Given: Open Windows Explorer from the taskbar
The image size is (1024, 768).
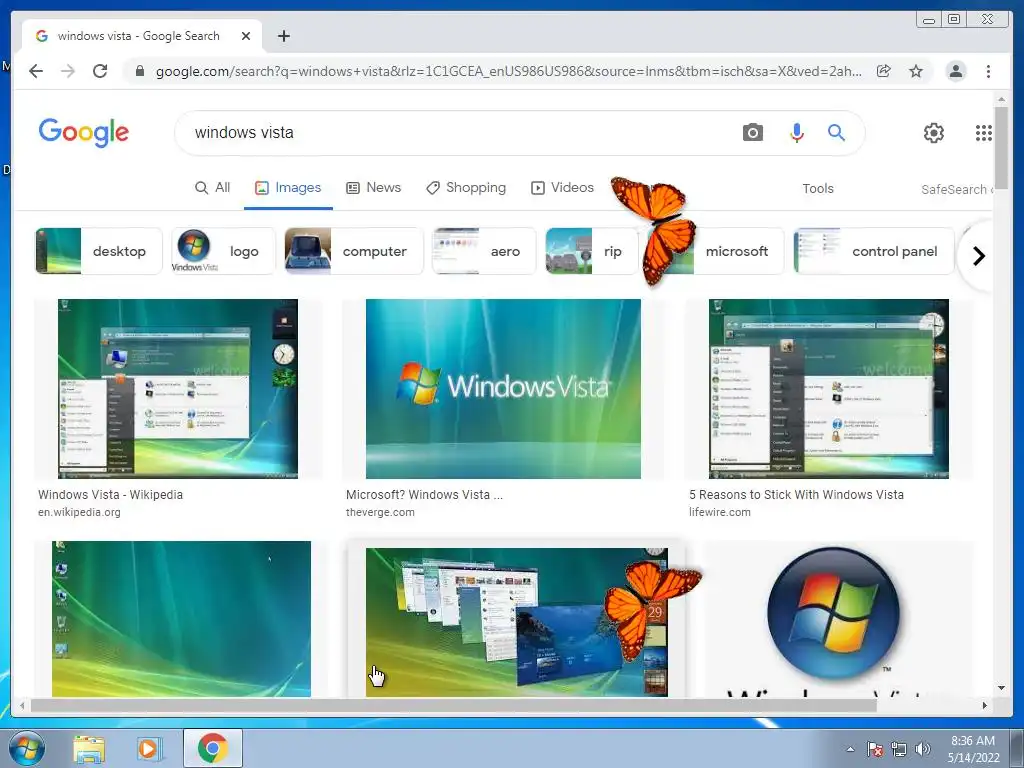Looking at the screenshot, I should click(89, 749).
